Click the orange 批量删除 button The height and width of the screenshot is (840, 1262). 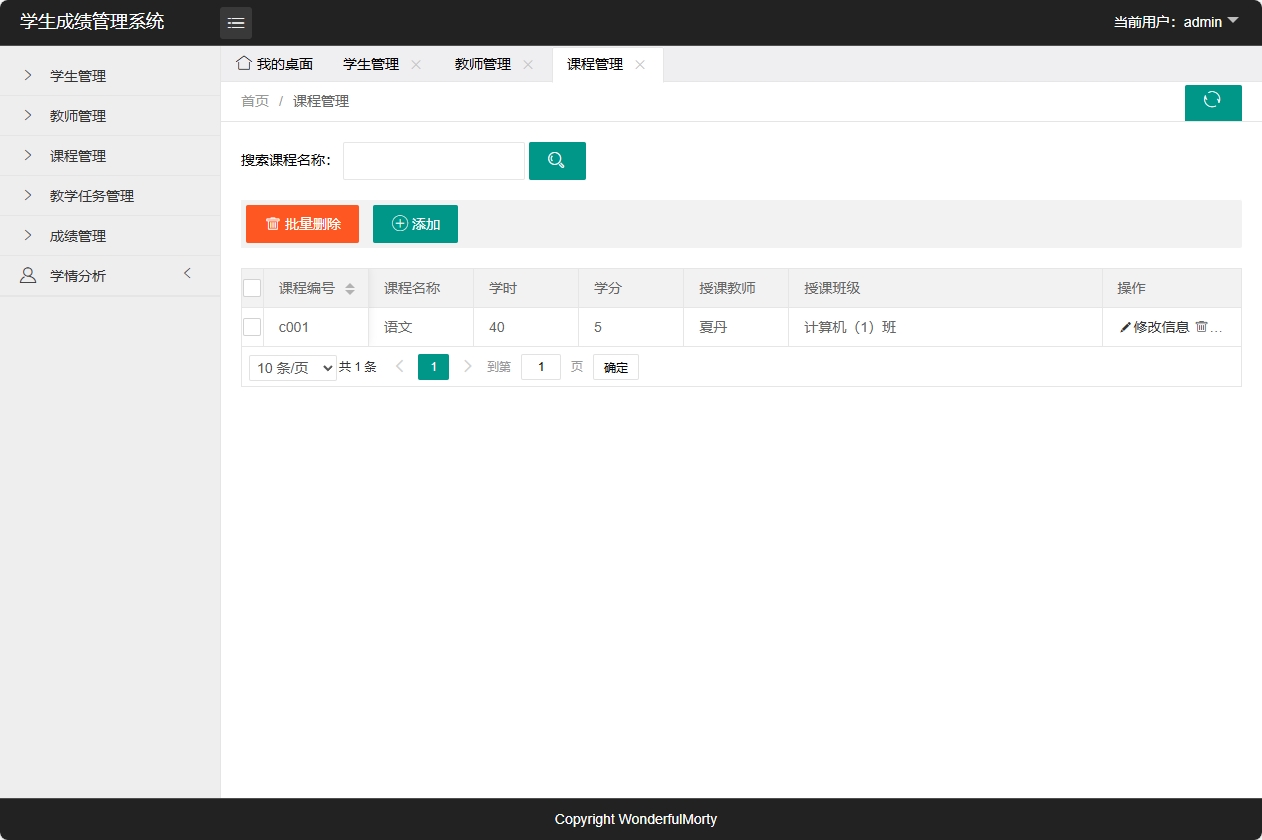tap(302, 223)
